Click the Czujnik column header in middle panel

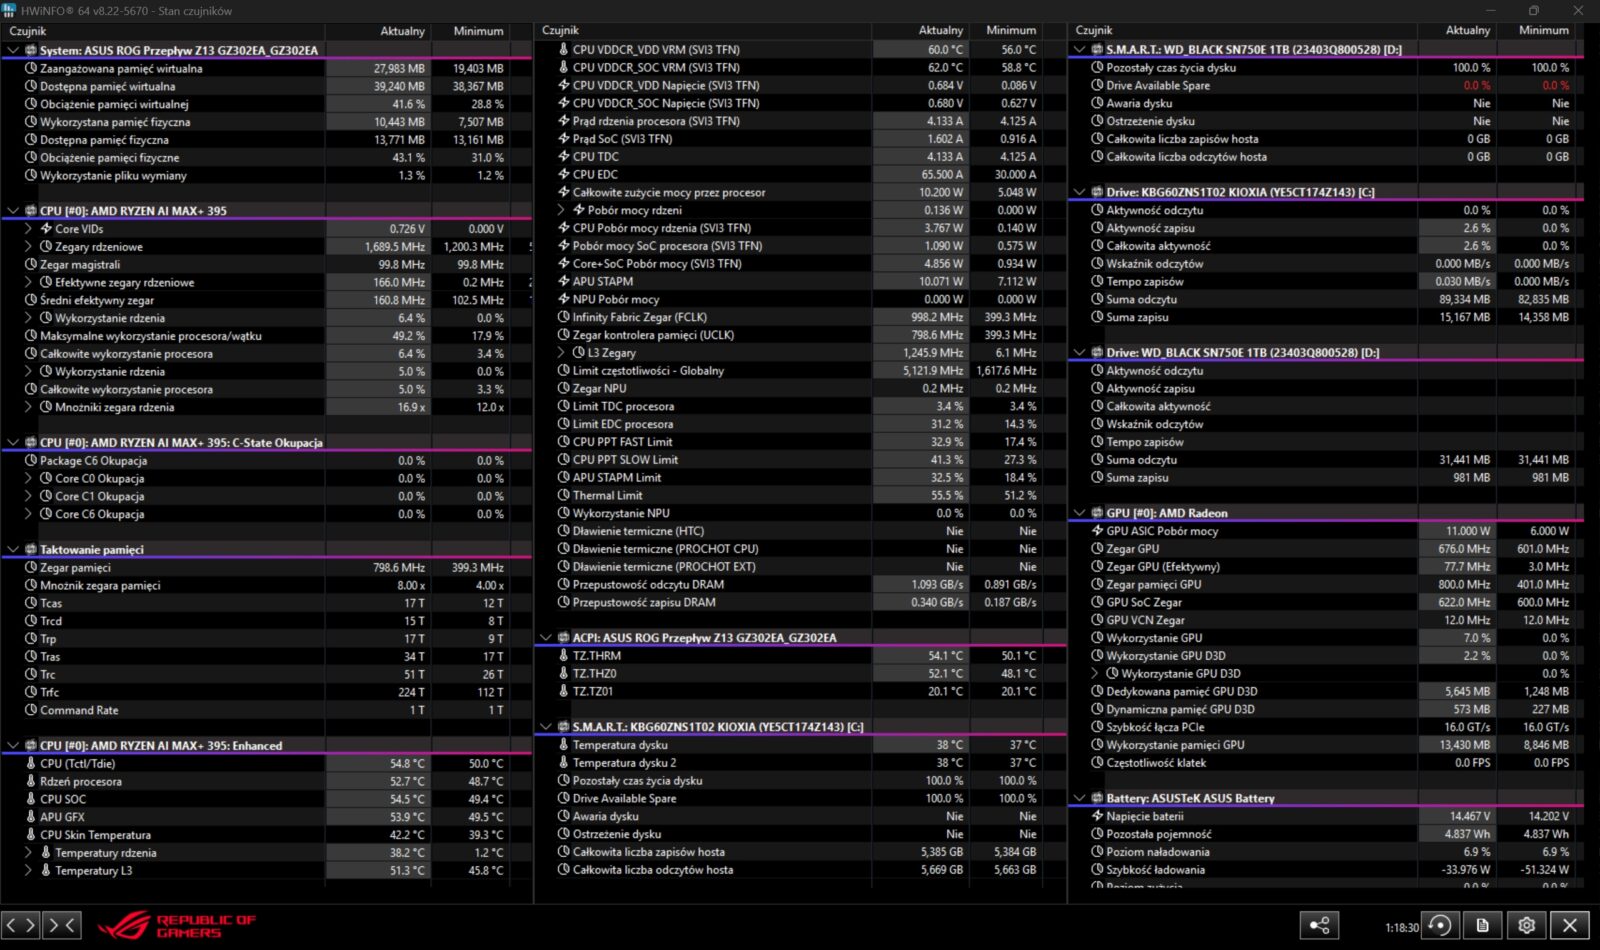pyautogui.click(x=560, y=30)
